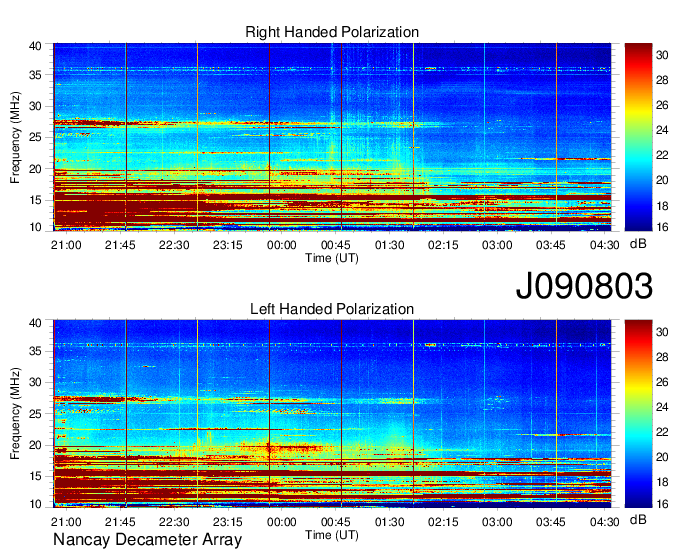This screenshot has width=680, height=552.
Task: Click the "21:45" time tick on Right Handed plot
Action: (x=120, y=245)
